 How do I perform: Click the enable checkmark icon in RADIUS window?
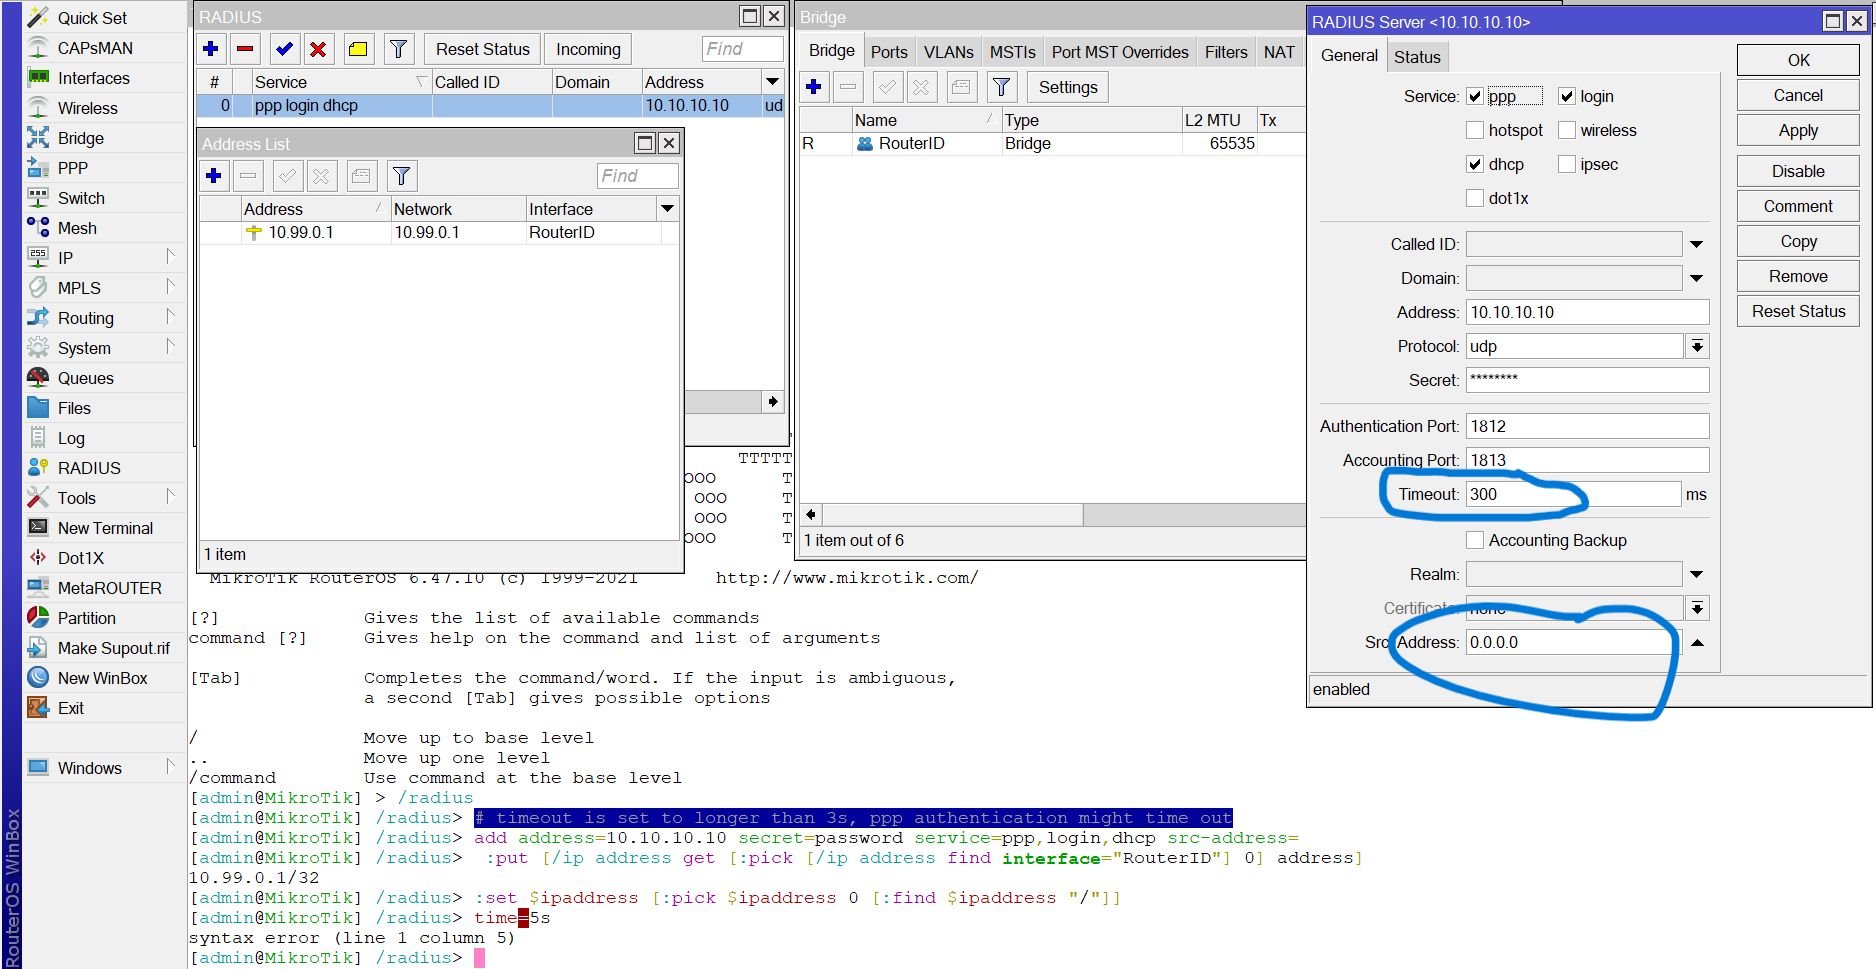click(284, 49)
